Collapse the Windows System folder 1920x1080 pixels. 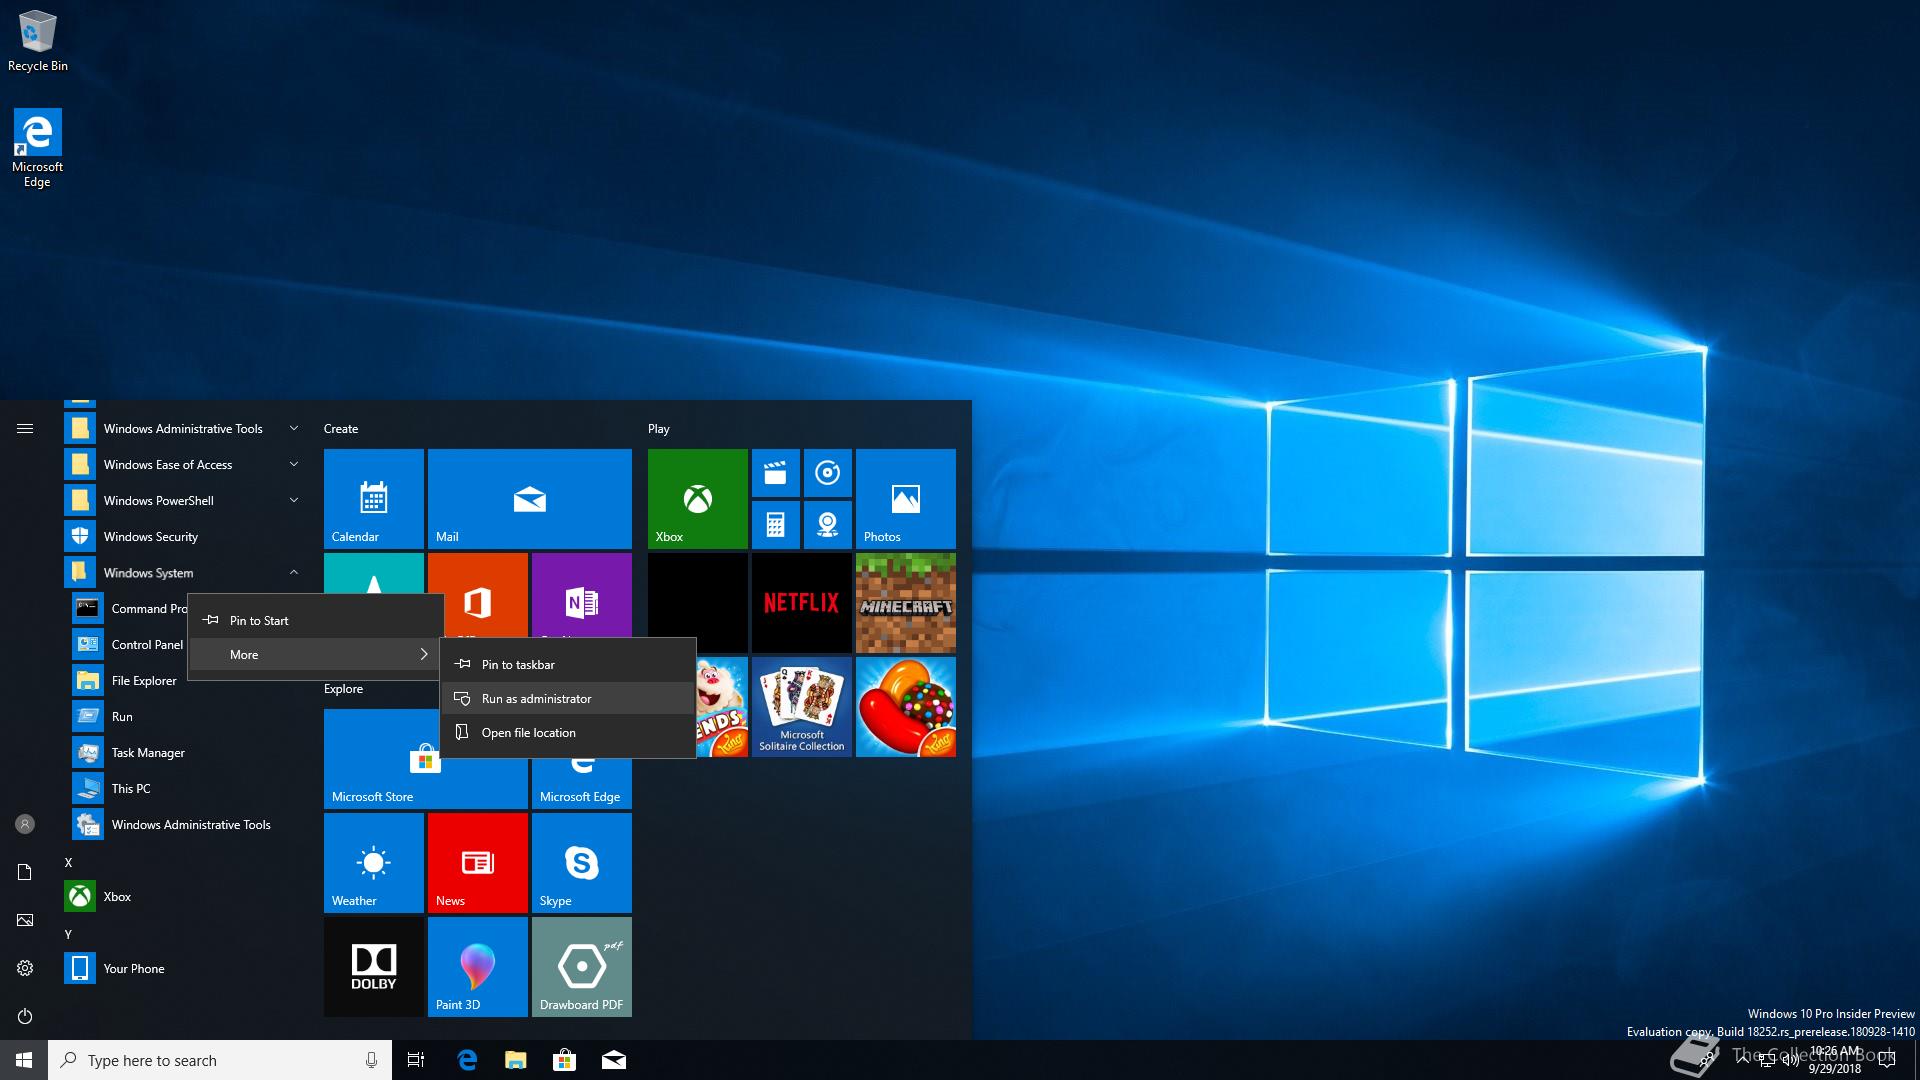(186, 572)
